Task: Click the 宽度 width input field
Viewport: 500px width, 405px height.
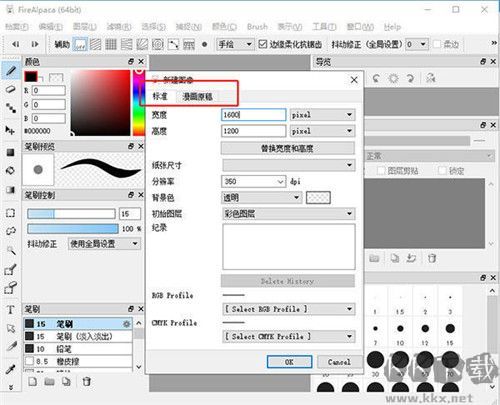Action: 253,115
